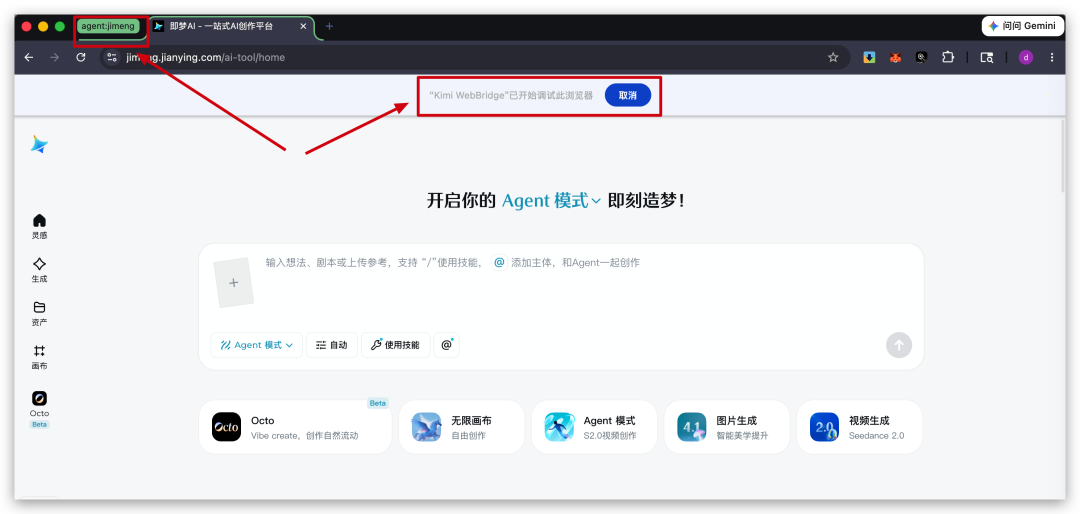Viewport: 1080px width, 514px height.
Task: Click the 使用技能 button
Action: coord(395,345)
